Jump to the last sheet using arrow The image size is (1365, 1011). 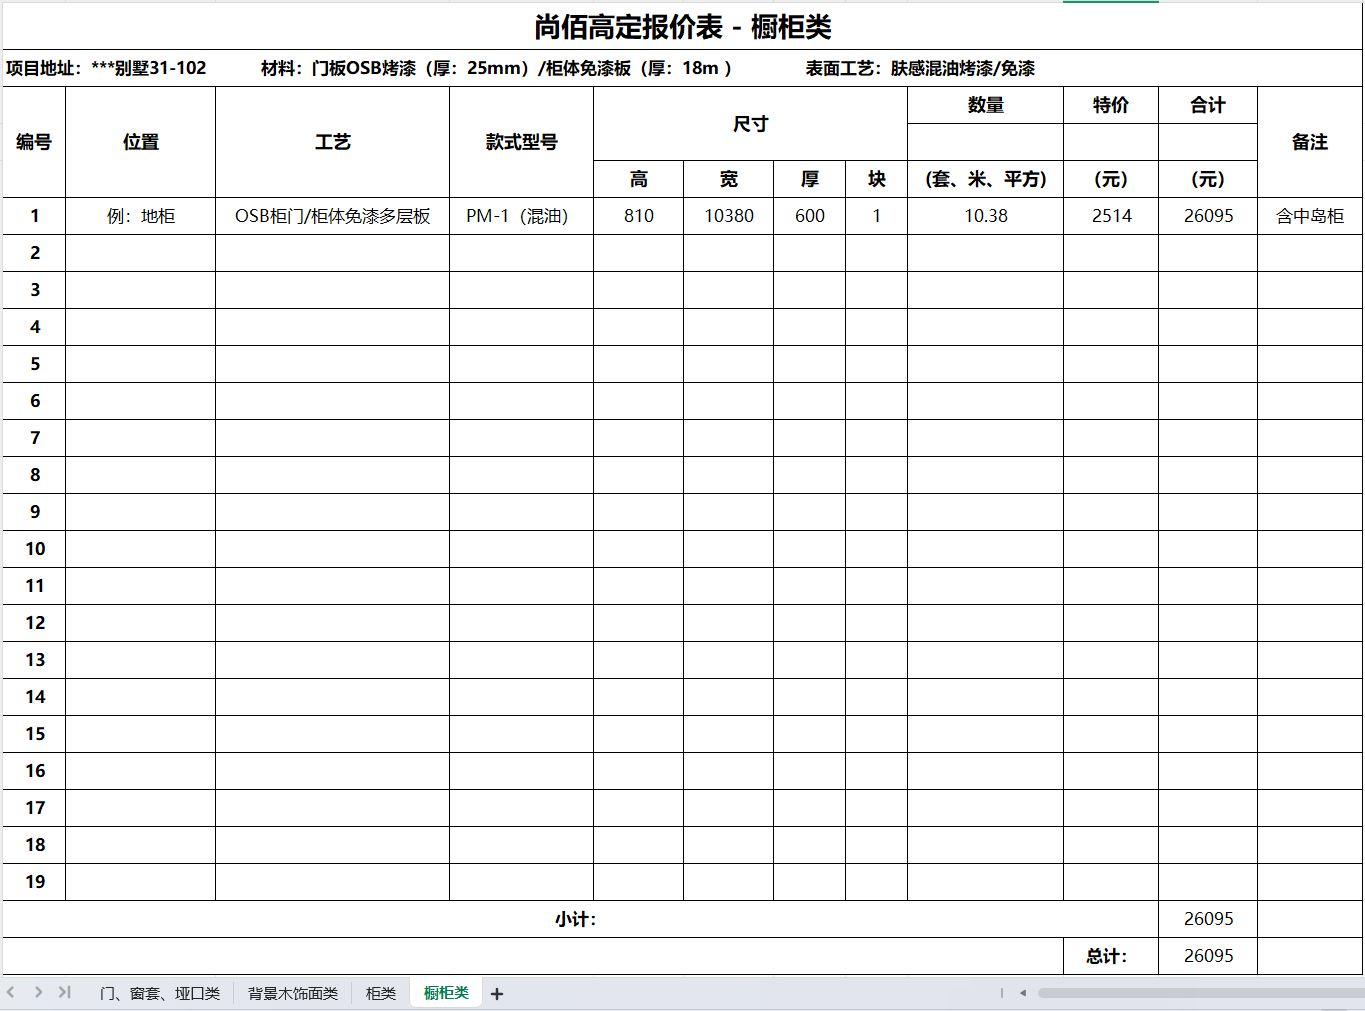point(65,992)
